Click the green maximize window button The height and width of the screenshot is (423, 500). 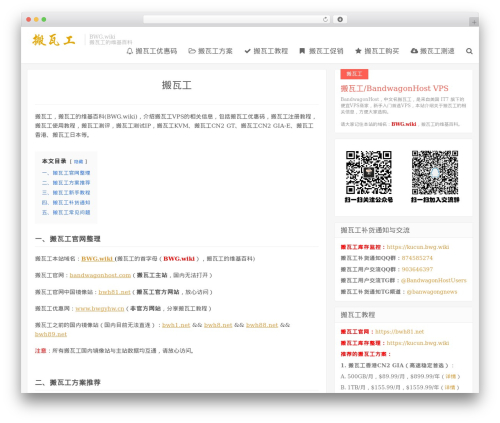point(44,19)
